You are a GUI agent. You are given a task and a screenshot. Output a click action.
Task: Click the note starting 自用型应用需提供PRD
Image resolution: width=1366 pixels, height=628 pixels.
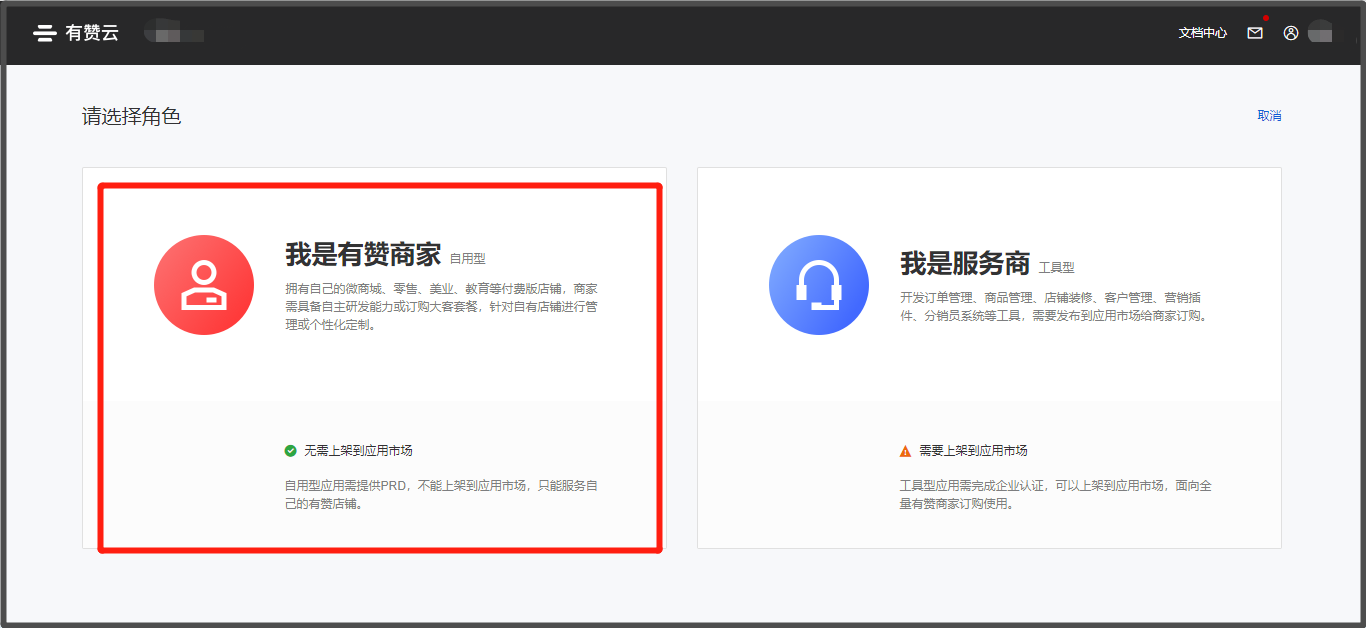[441, 495]
